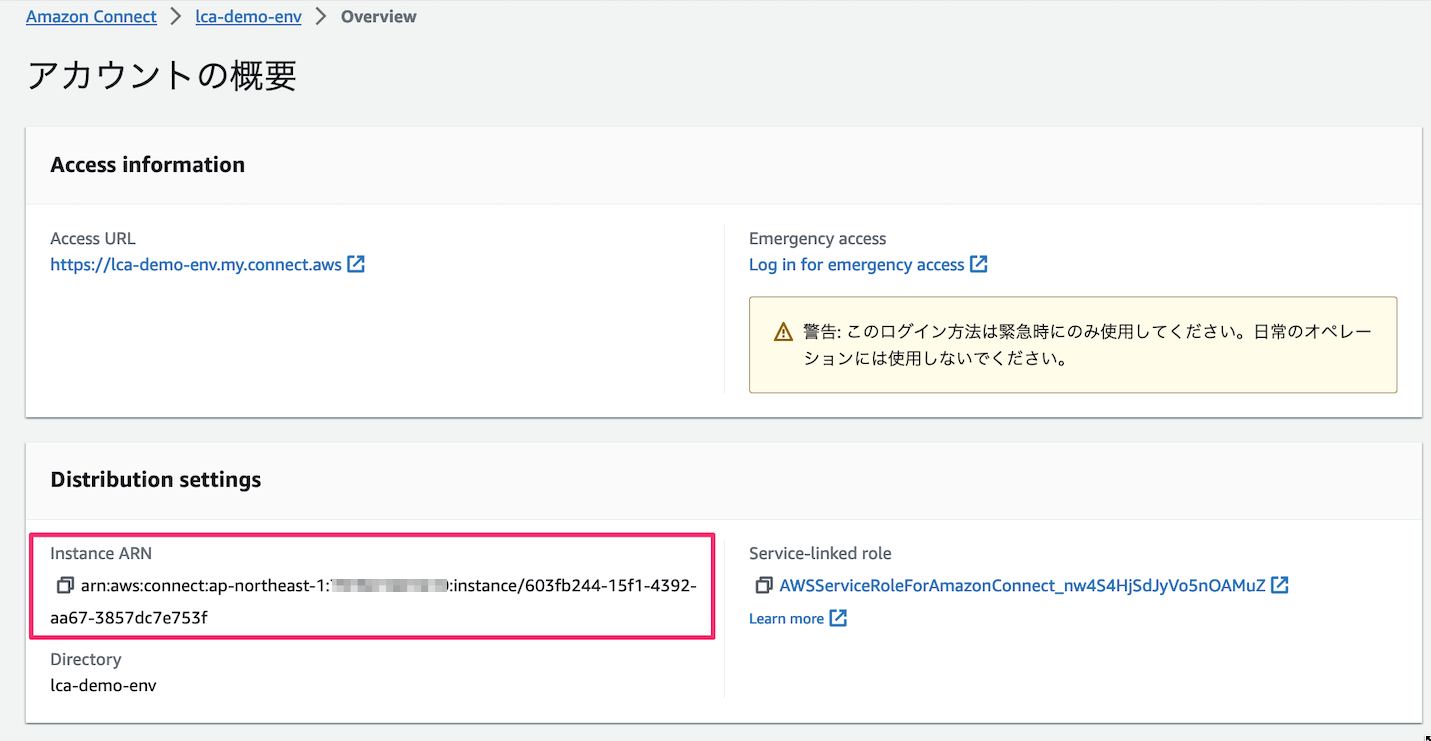Copy the service-linked role name icon

(764, 585)
